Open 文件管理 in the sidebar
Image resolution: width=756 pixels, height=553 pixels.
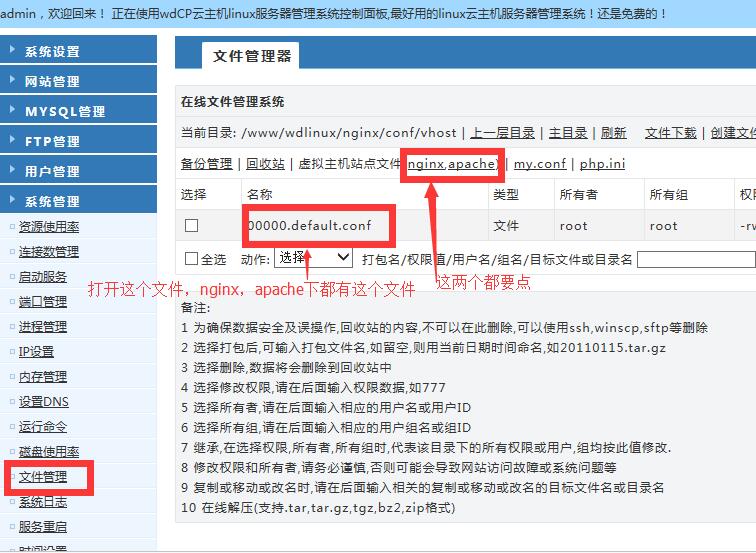click(x=43, y=477)
